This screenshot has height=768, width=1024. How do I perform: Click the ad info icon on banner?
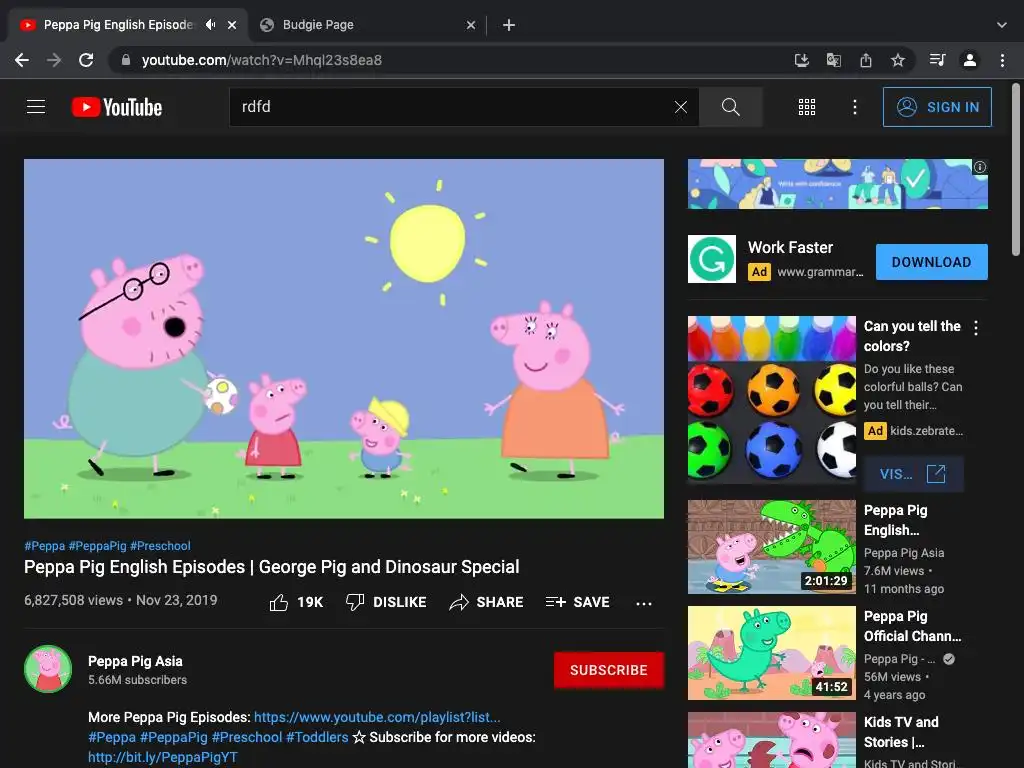click(980, 167)
